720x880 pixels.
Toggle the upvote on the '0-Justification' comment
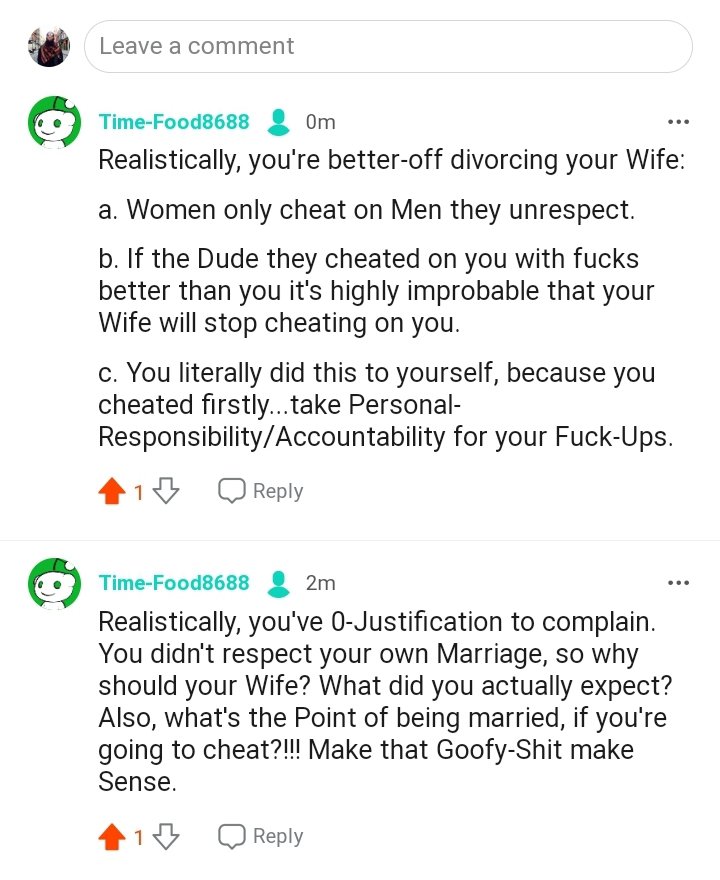(x=112, y=836)
